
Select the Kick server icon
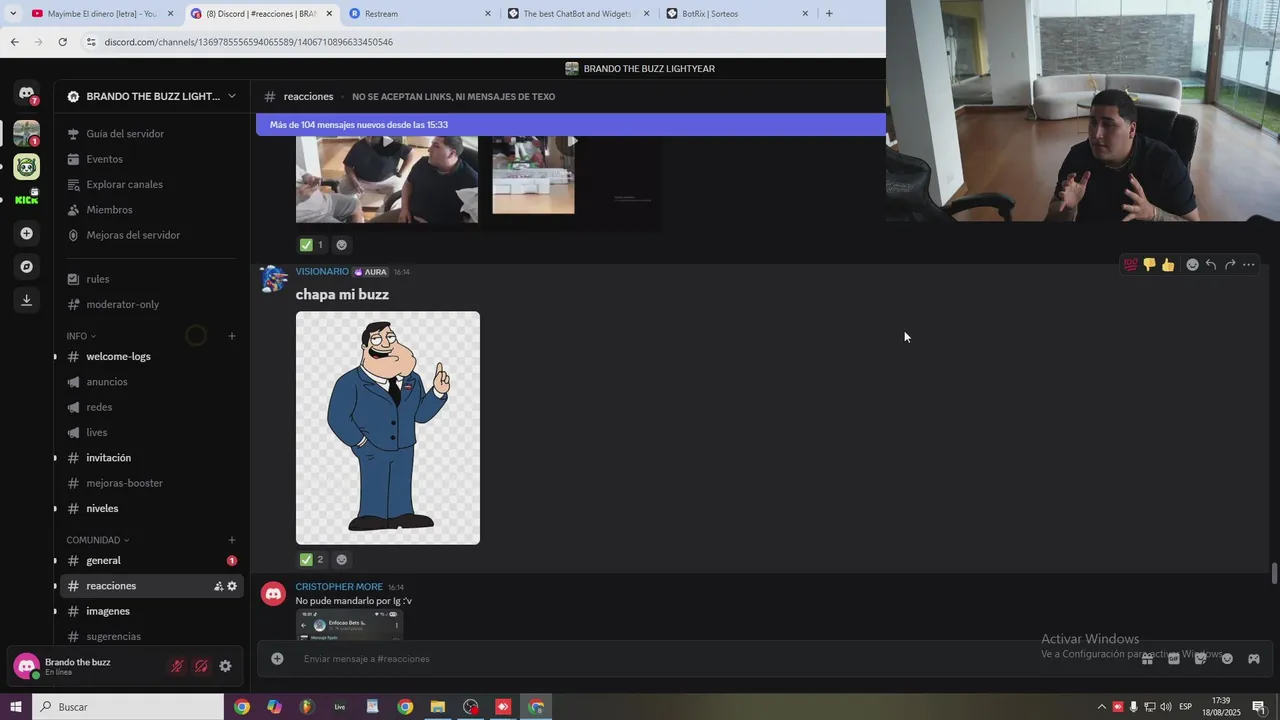click(26, 199)
